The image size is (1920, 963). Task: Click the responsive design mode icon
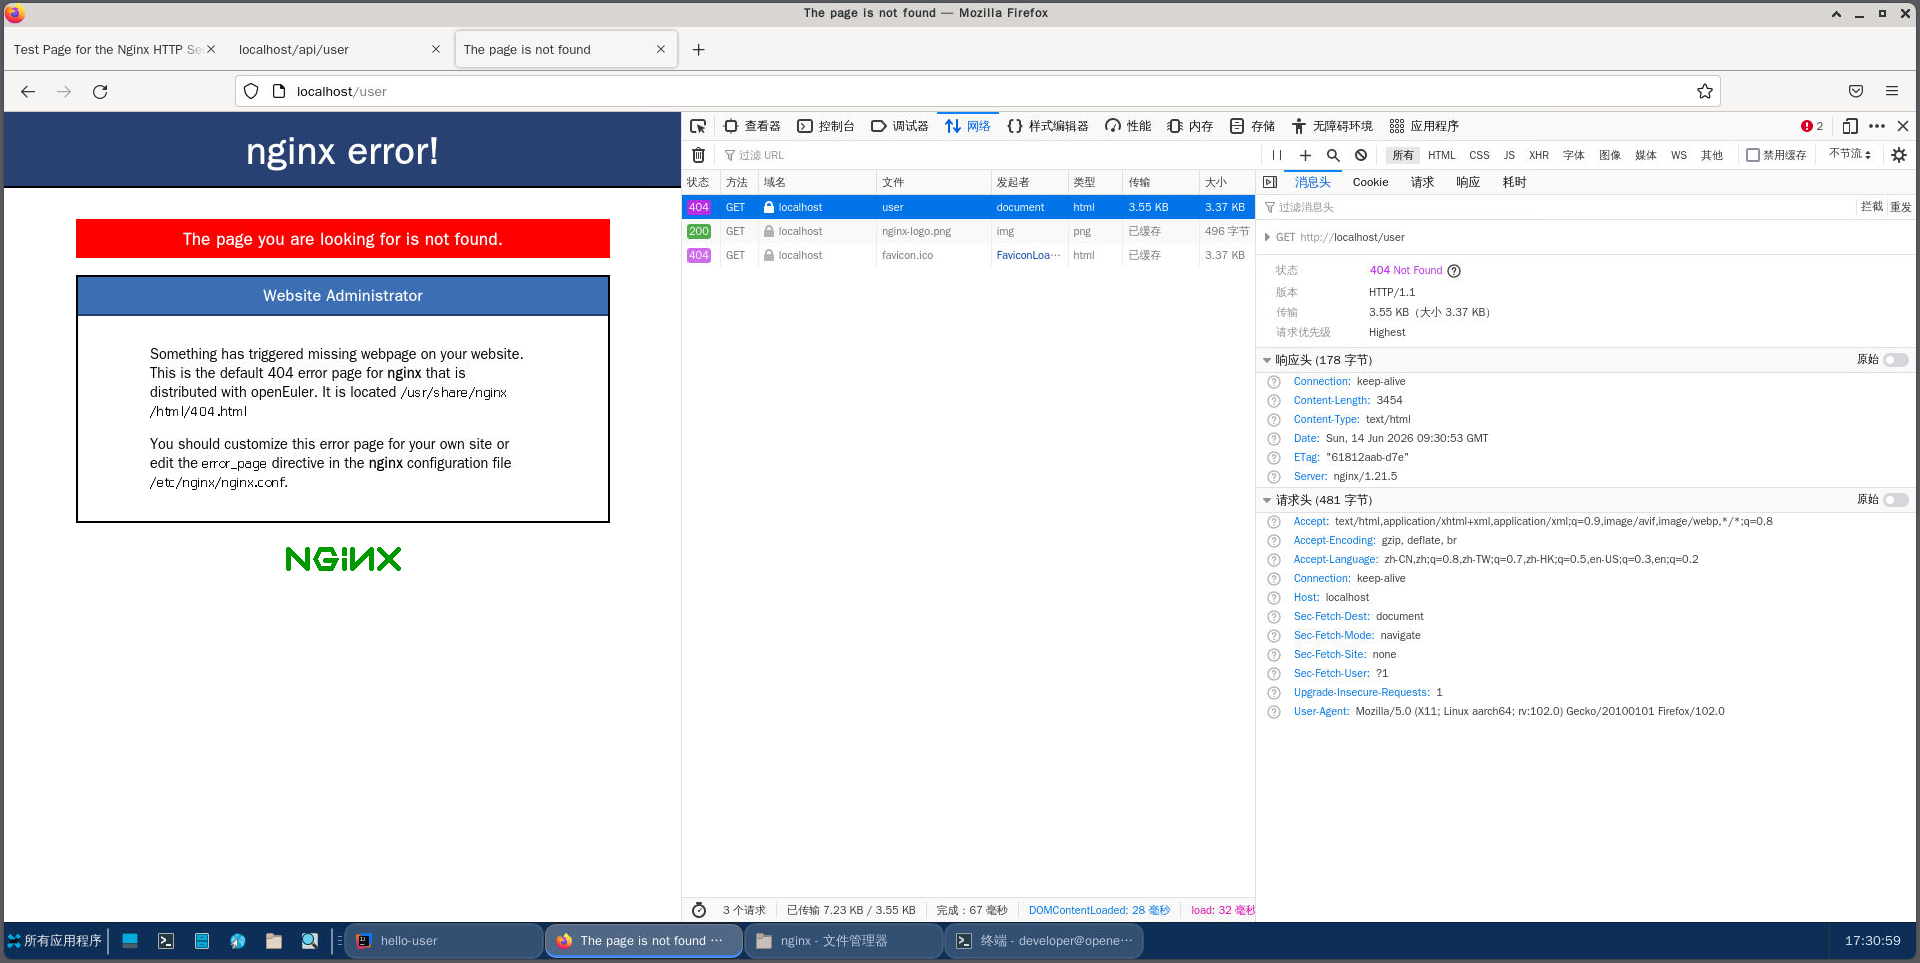[x=1850, y=126]
